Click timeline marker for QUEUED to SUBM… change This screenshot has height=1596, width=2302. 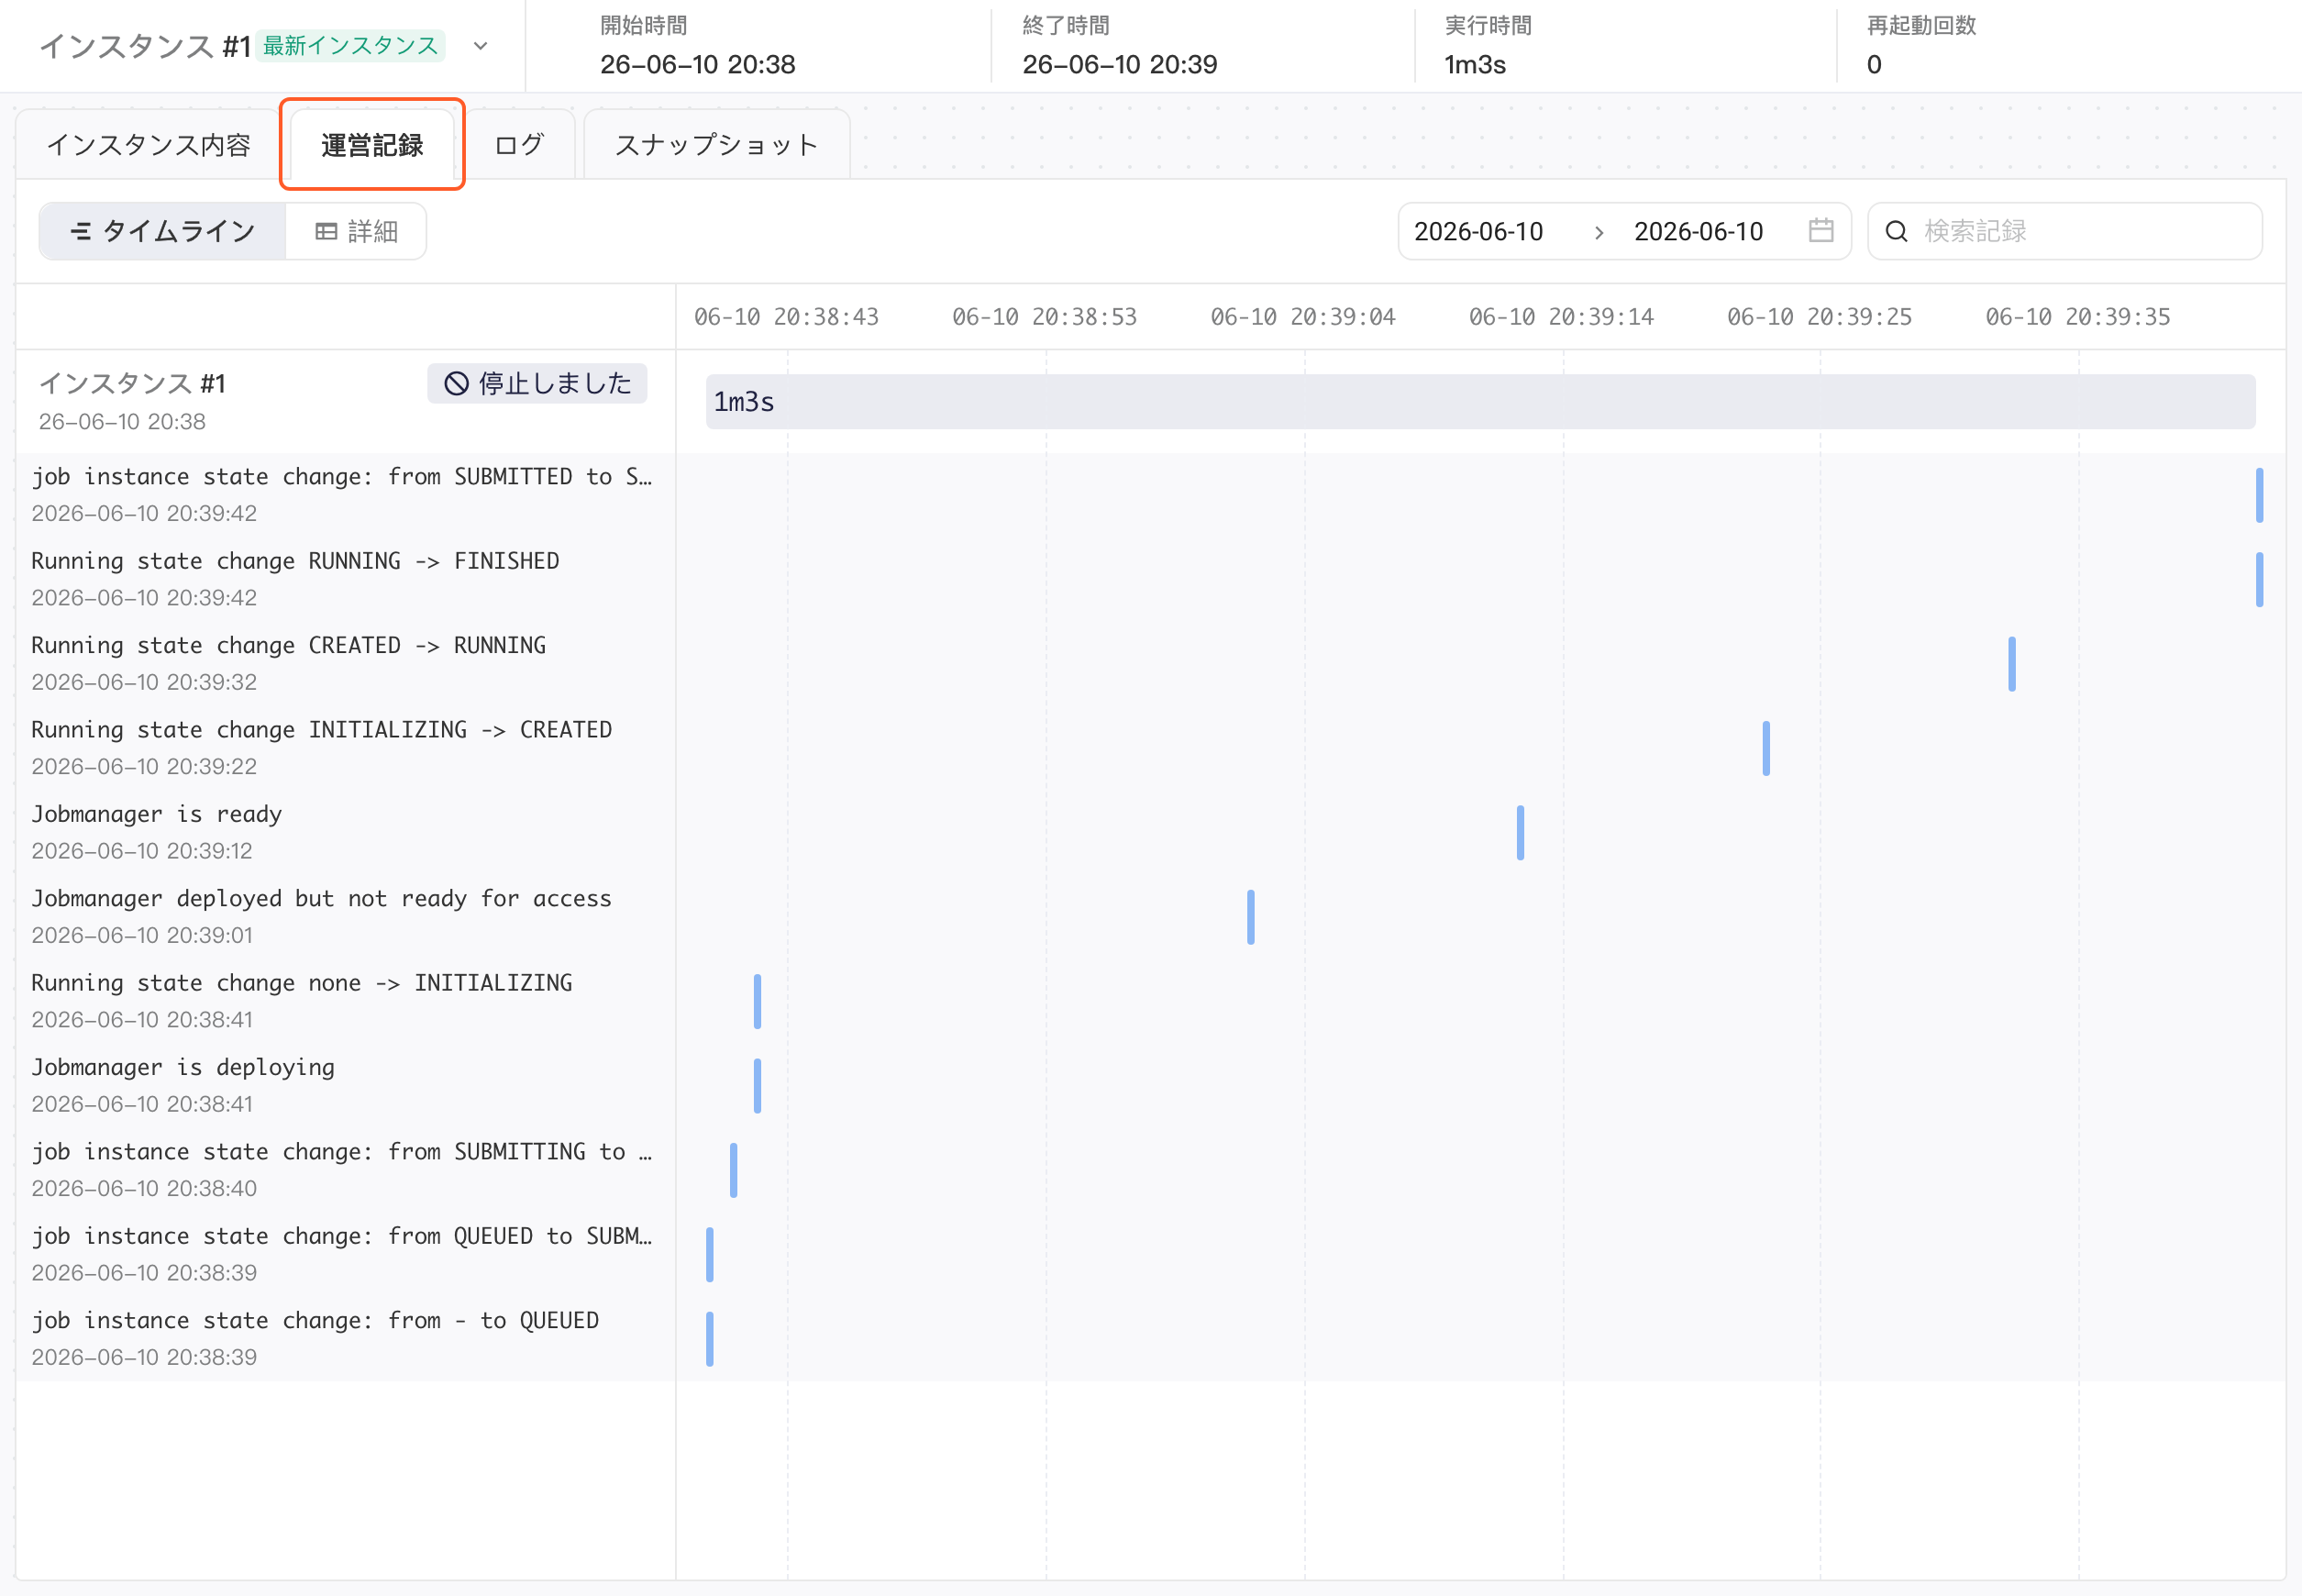tap(710, 1254)
